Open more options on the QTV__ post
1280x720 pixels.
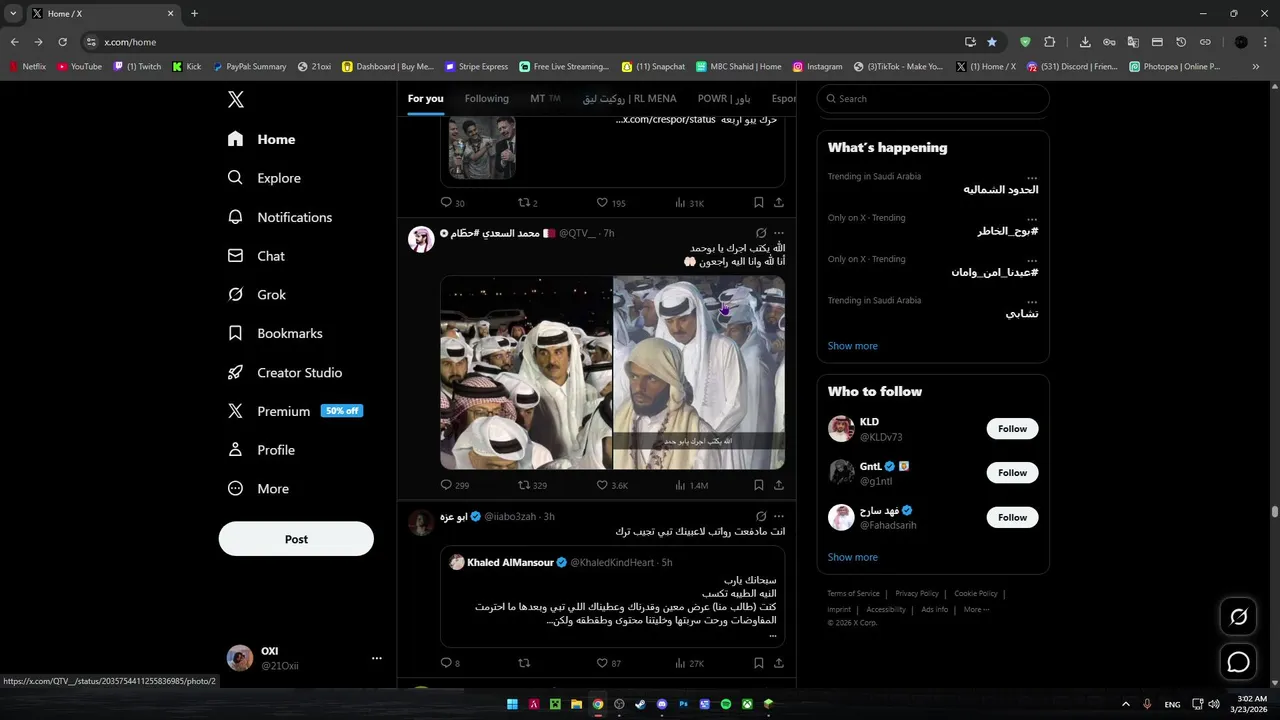coord(778,233)
